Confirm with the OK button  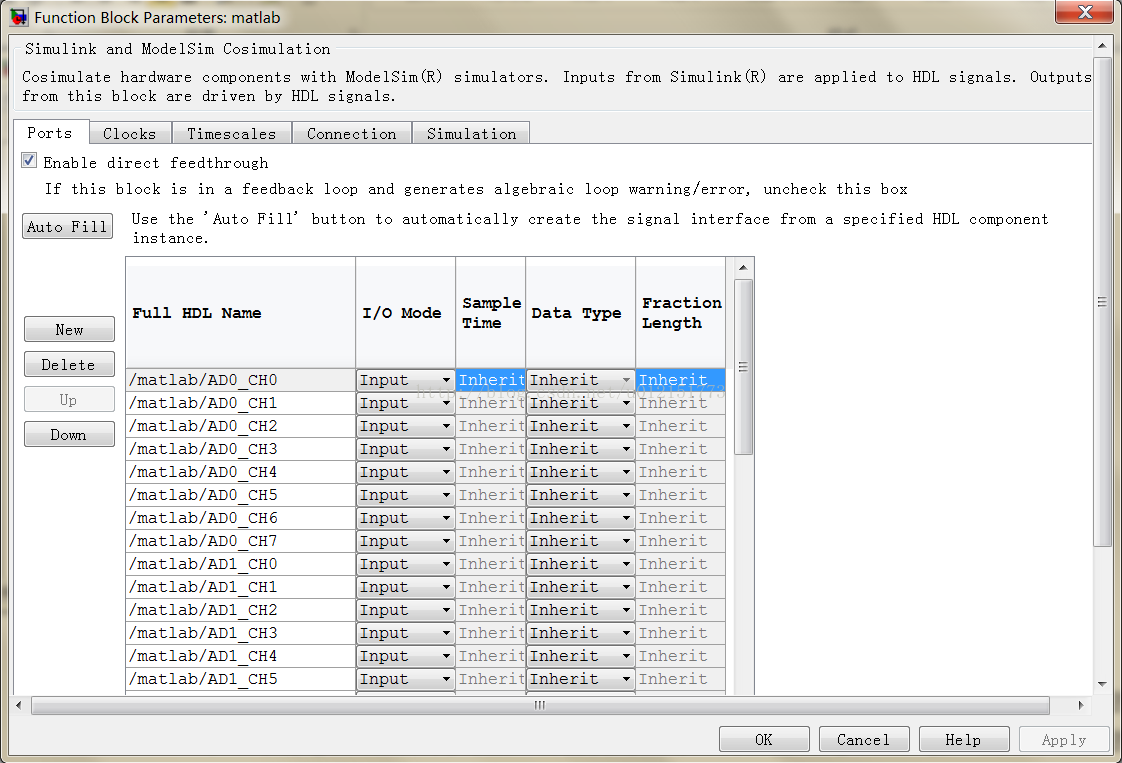[764, 739]
